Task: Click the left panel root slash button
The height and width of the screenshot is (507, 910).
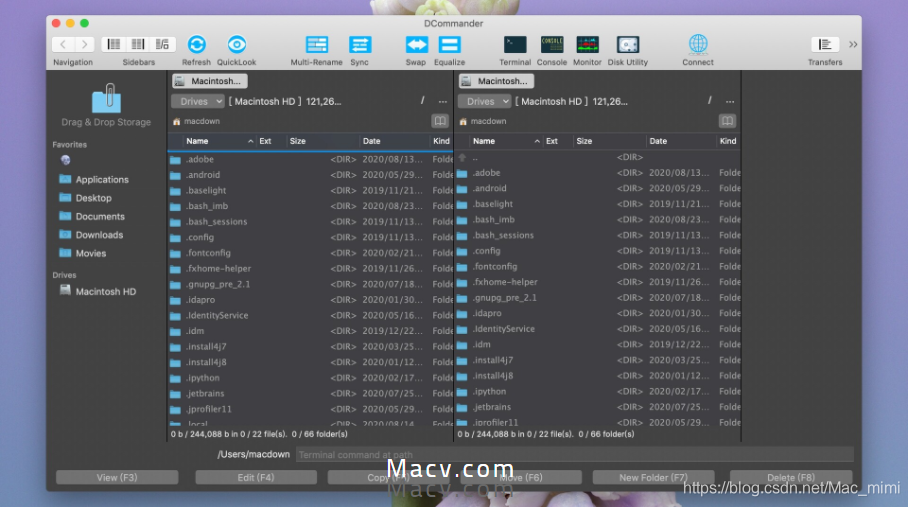Action: [422, 101]
